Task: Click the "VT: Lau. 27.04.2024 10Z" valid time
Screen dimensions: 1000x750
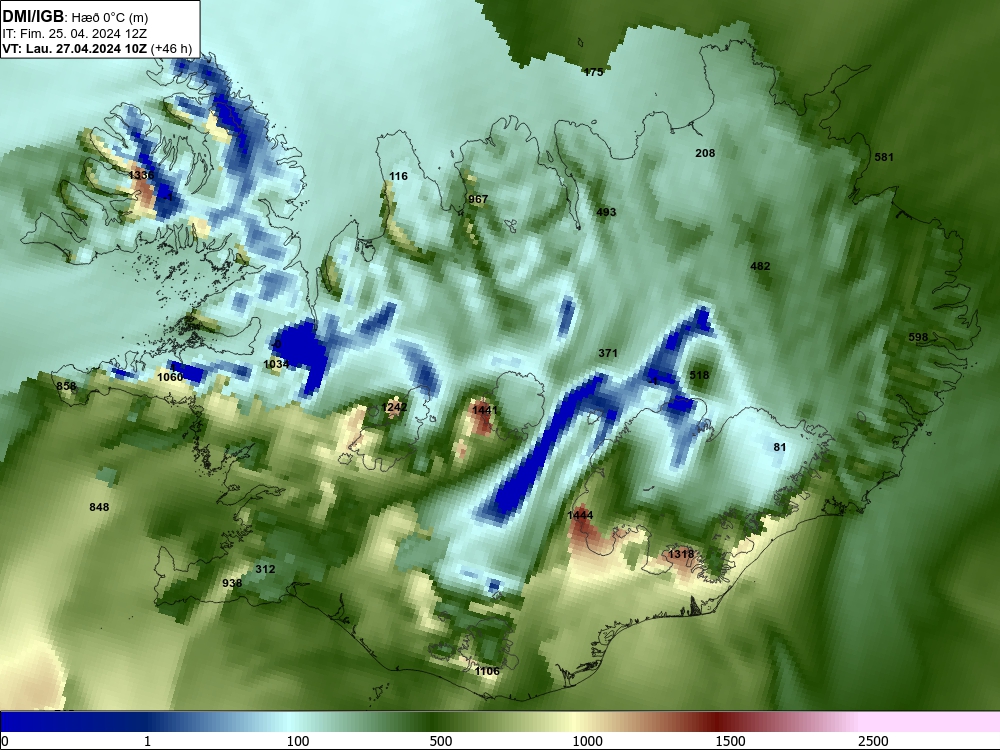Action: pyautogui.click(x=75, y=49)
